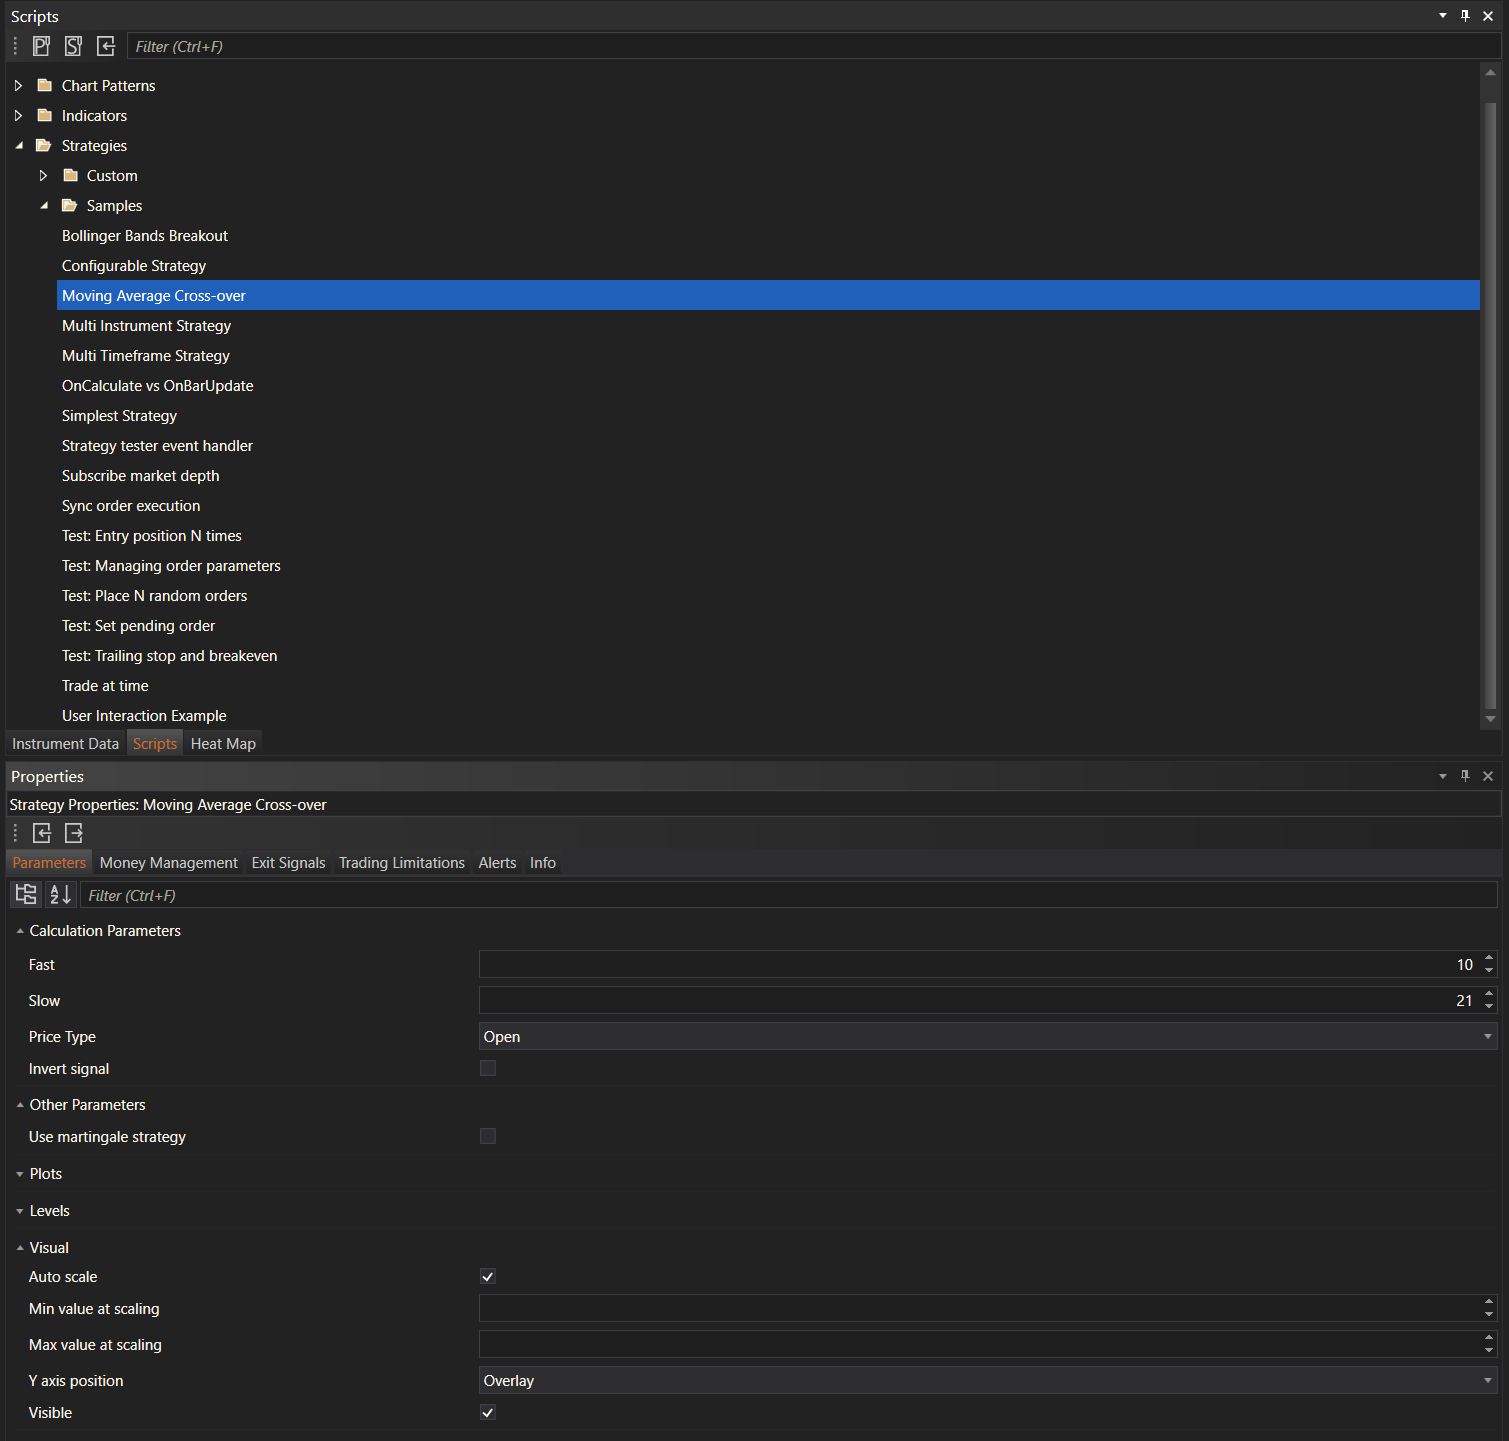Expand the Chart Patterns folder

point(19,86)
